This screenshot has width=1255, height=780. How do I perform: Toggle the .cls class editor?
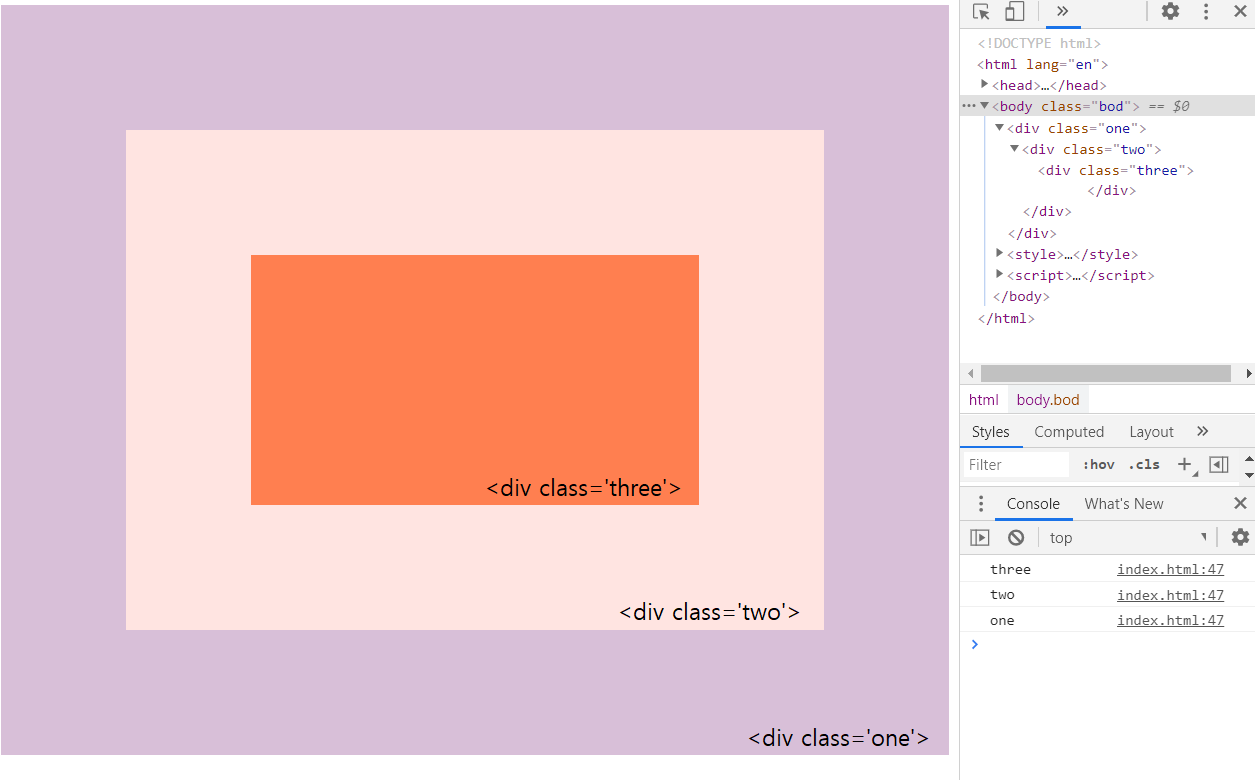(1144, 465)
